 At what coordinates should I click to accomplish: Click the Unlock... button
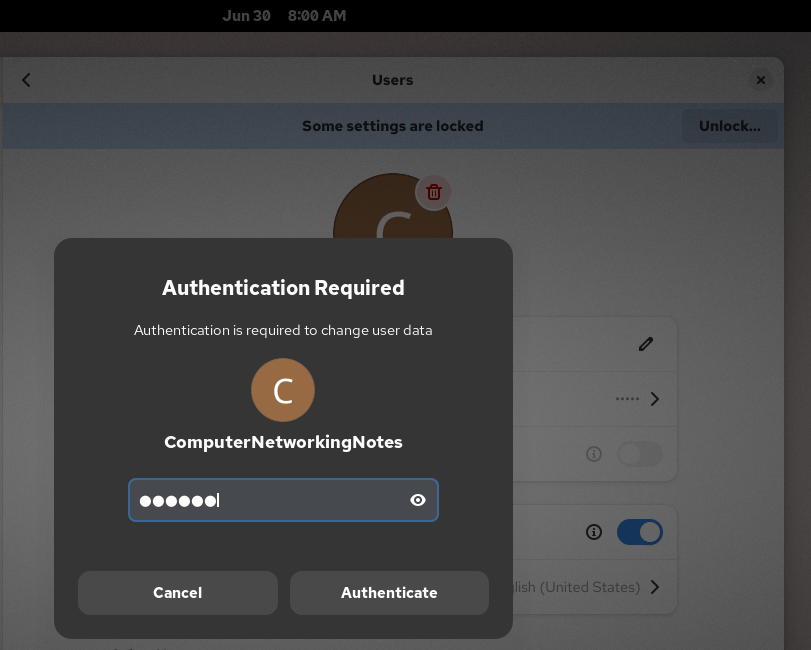(x=729, y=126)
